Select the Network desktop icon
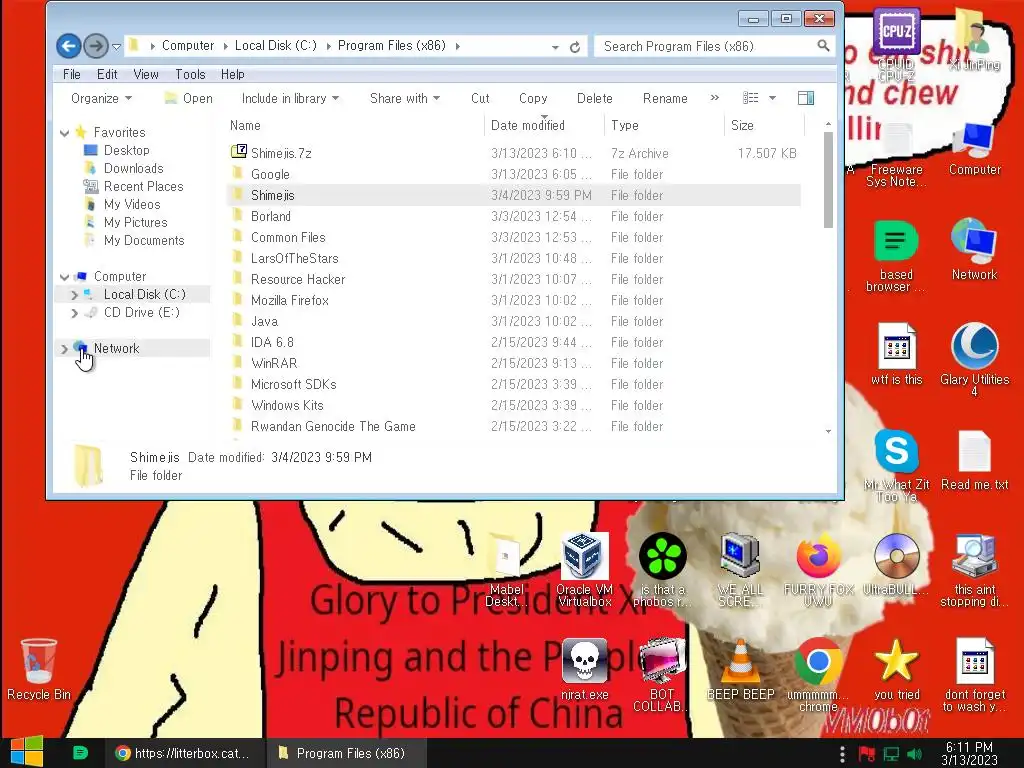 [974, 250]
